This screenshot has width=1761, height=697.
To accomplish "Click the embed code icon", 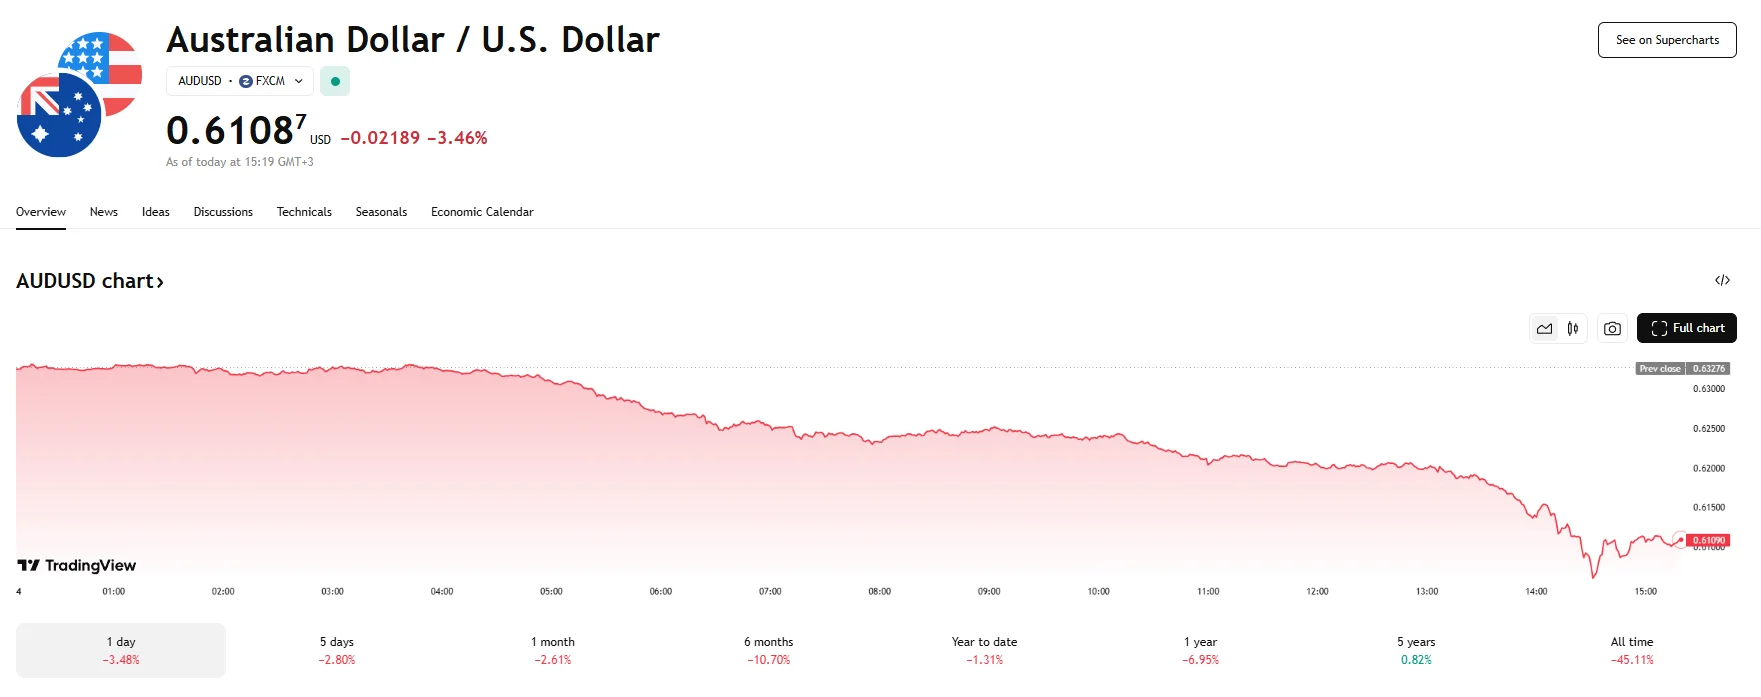I will coord(1722,280).
